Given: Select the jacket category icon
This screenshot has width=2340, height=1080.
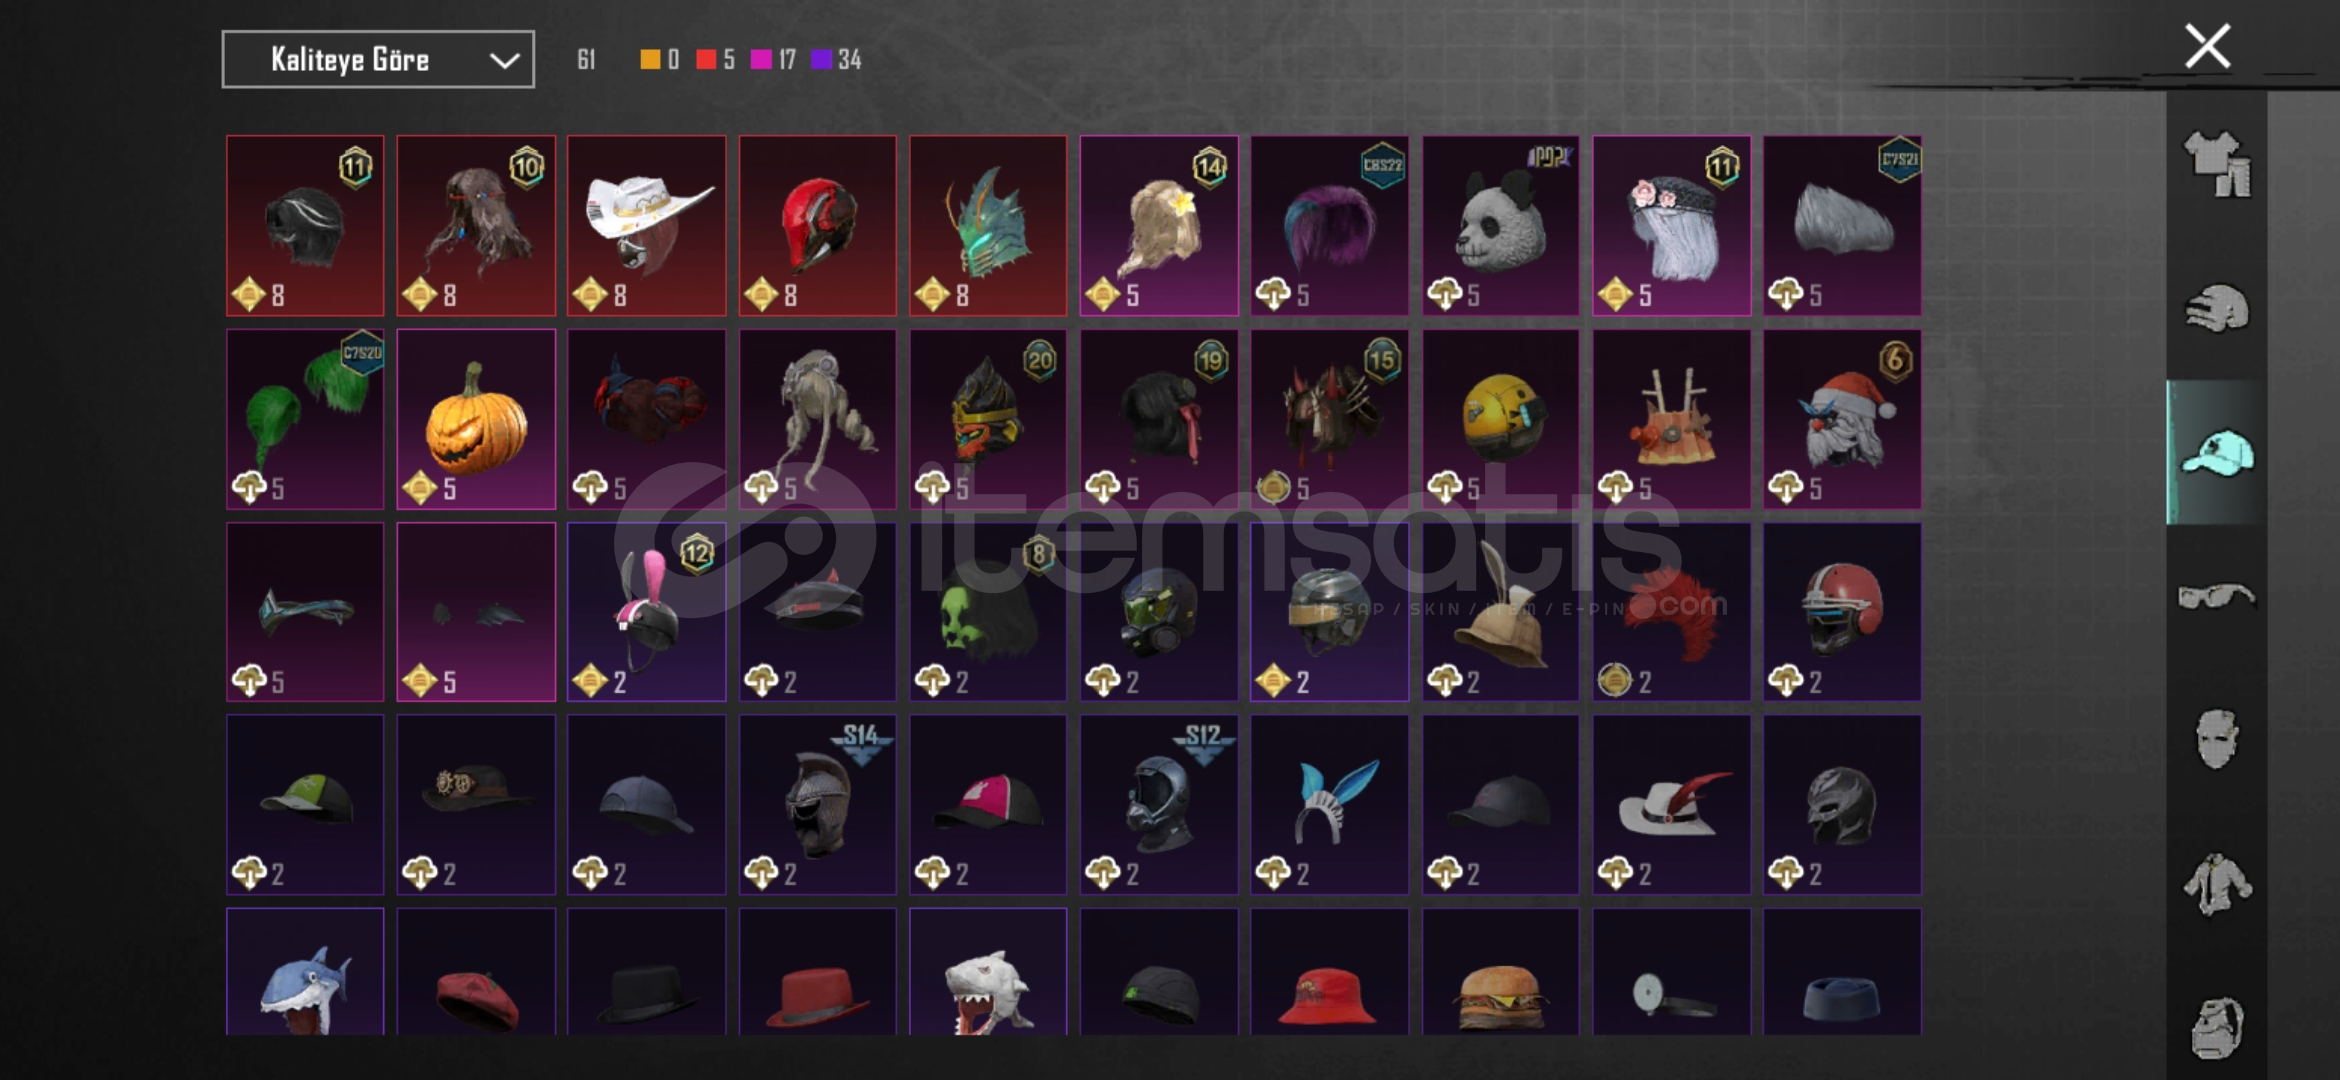Looking at the screenshot, I should tap(2217, 884).
